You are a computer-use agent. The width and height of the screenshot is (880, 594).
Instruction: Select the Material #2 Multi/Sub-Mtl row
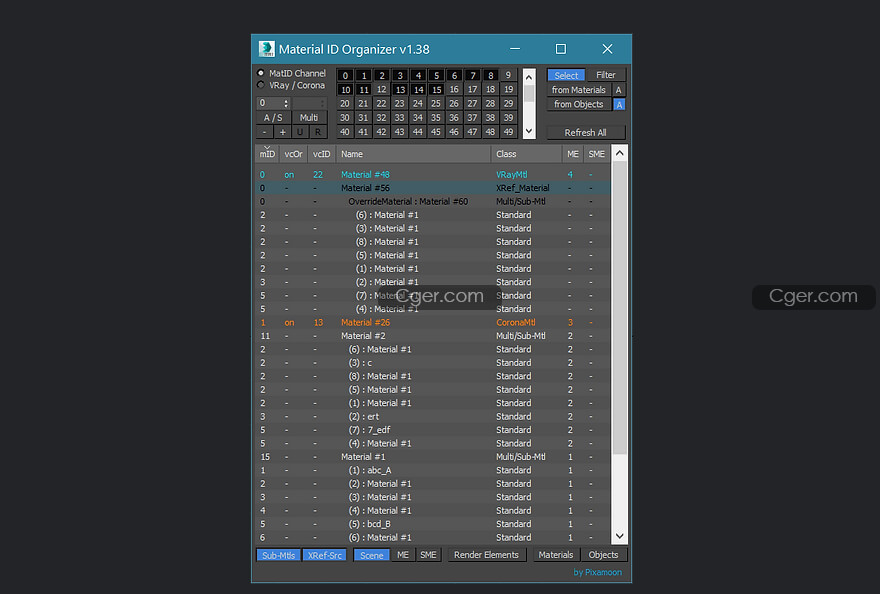[433, 336]
